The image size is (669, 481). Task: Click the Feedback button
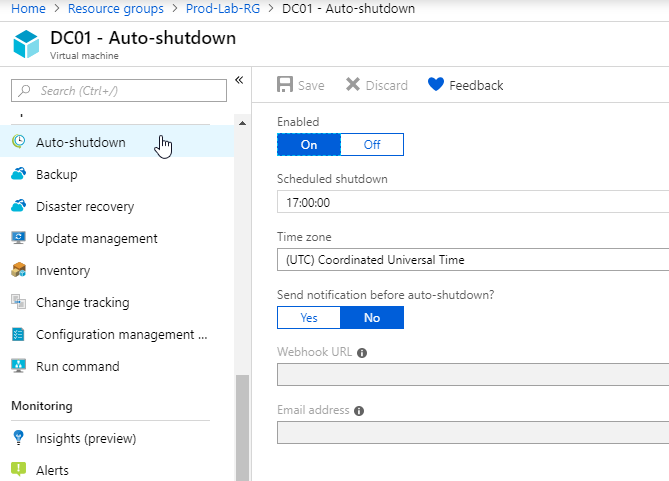465,85
